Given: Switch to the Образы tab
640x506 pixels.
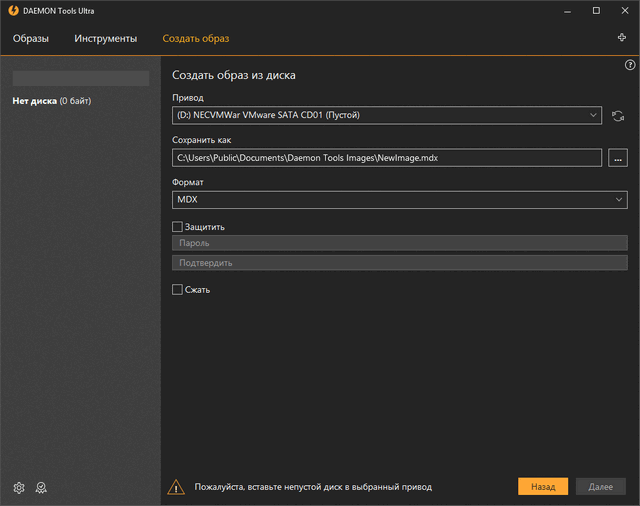Looking at the screenshot, I should point(30,39).
